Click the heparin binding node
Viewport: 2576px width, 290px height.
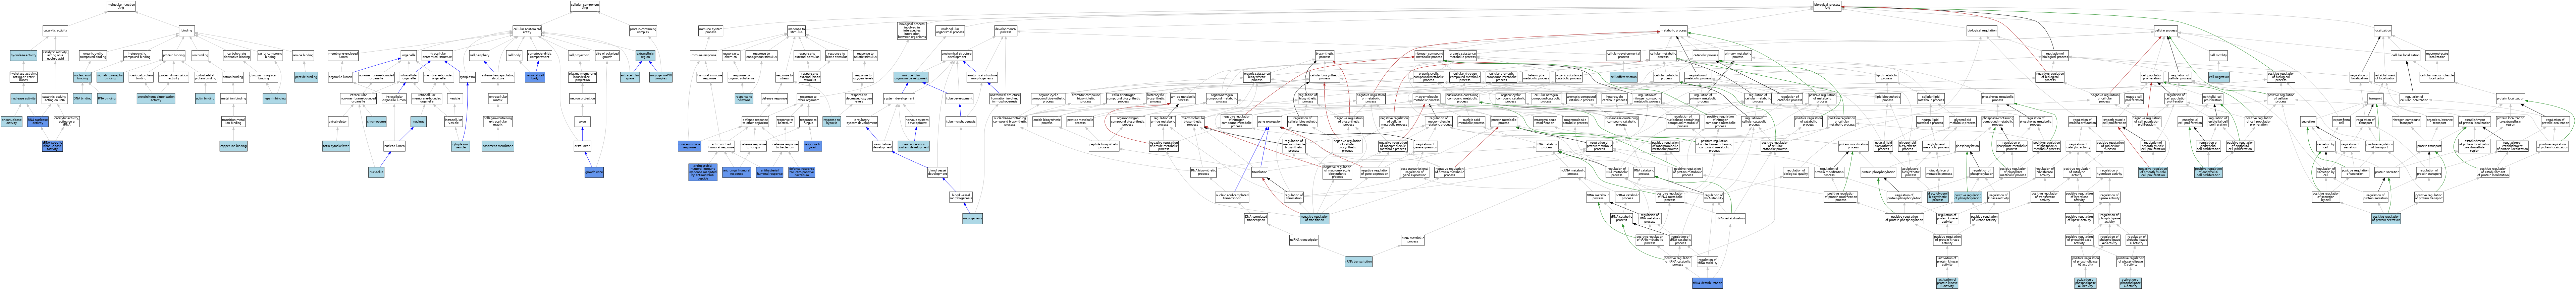point(275,98)
